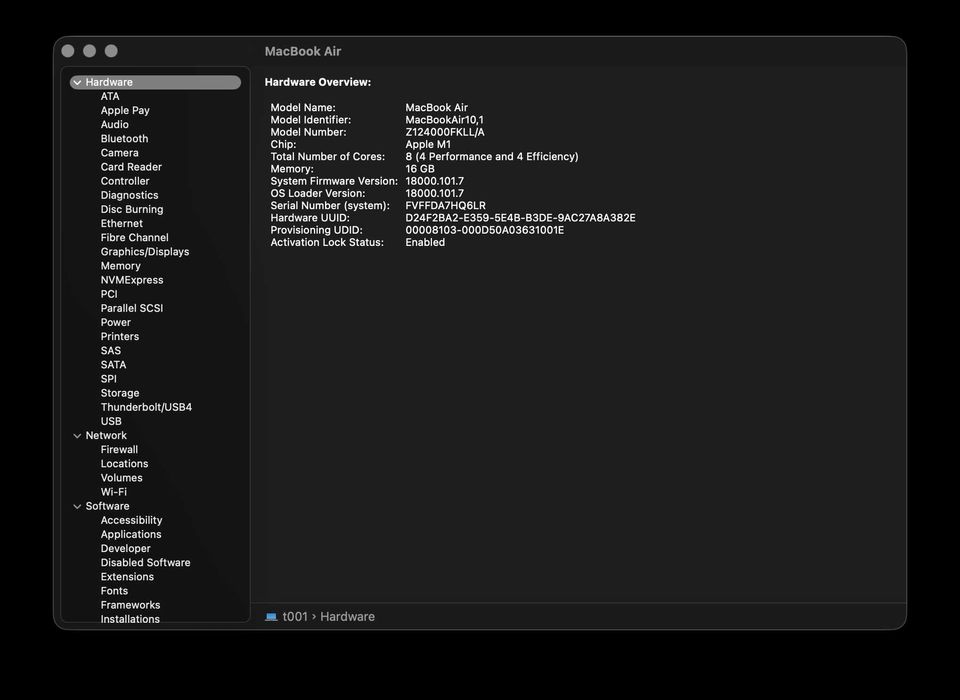Viewport: 960px width, 700px height.
Task: Select Installations in the sidebar
Action: click(x=130, y=619)
